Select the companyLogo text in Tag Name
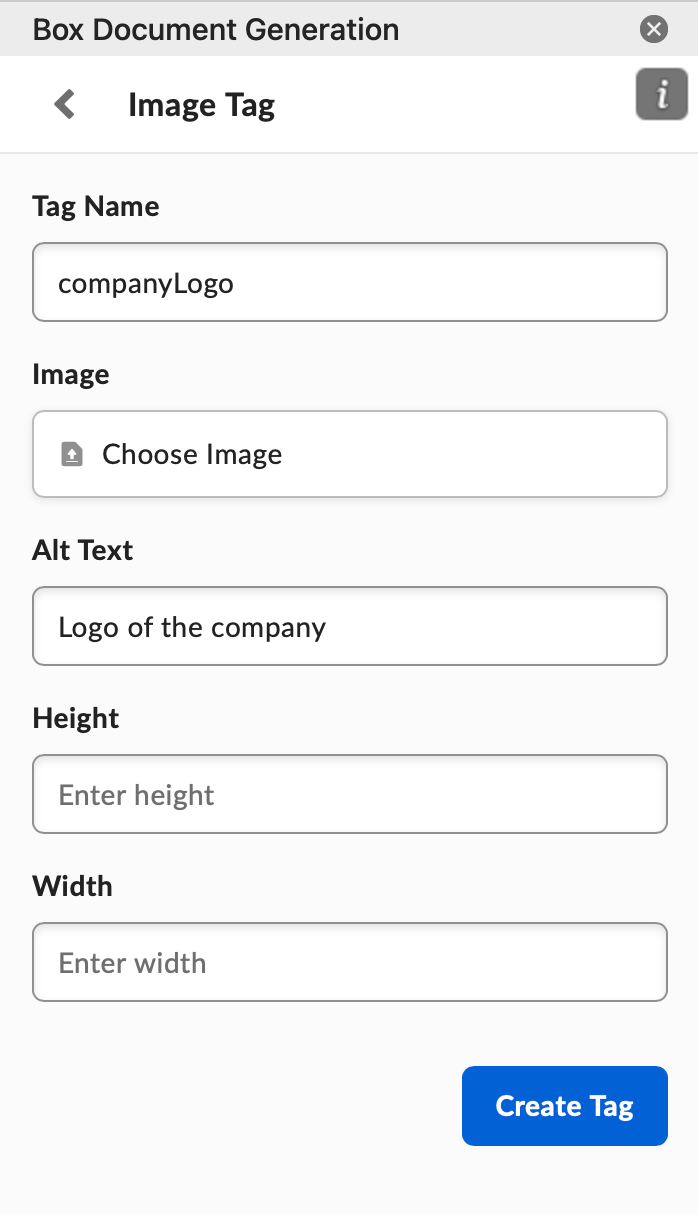Image resolution: width=698 pixels, height=1214 pixels. 148,283
